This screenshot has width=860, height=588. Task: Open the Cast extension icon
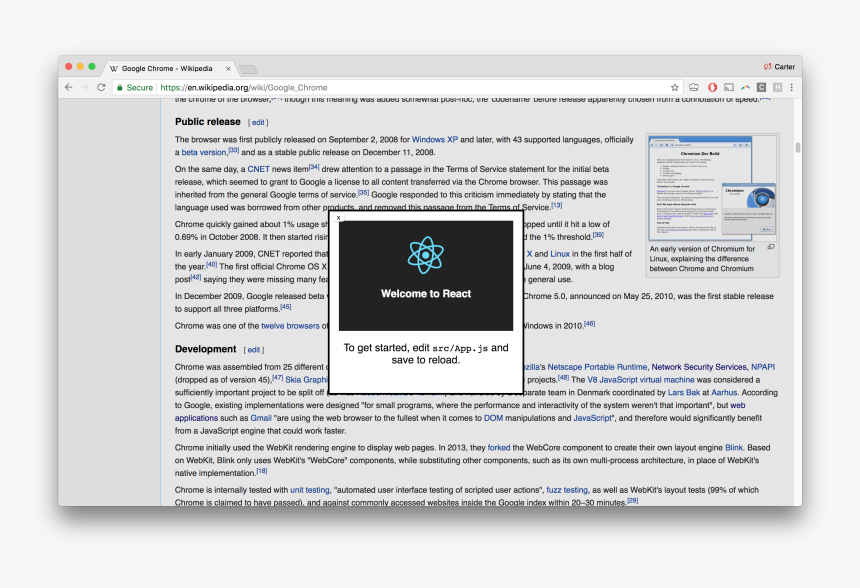(x=728, y=87)
